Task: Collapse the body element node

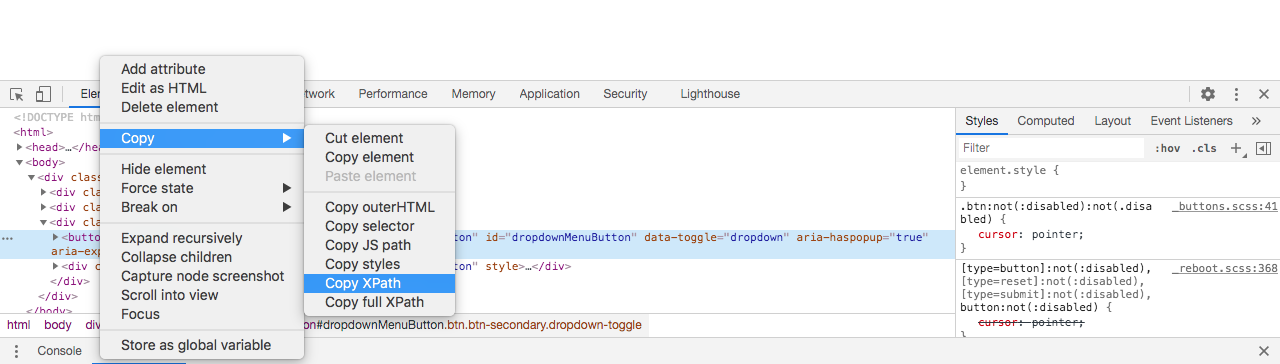Action: click(20, 162)
